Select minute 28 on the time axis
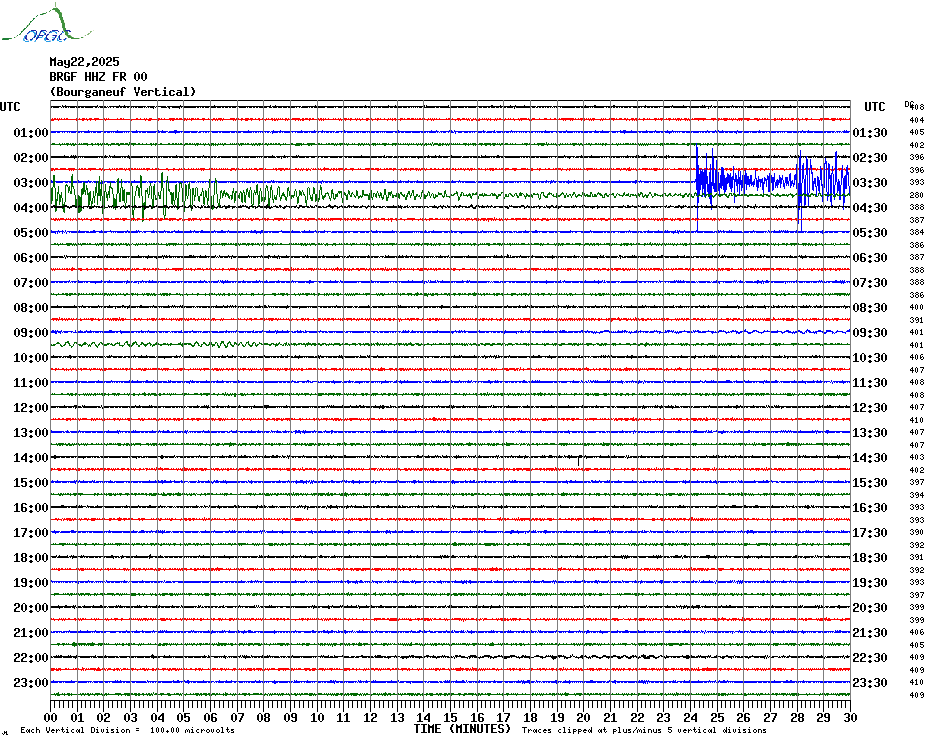The width and height of the screenshot is (930, 744). coord(797,717)
